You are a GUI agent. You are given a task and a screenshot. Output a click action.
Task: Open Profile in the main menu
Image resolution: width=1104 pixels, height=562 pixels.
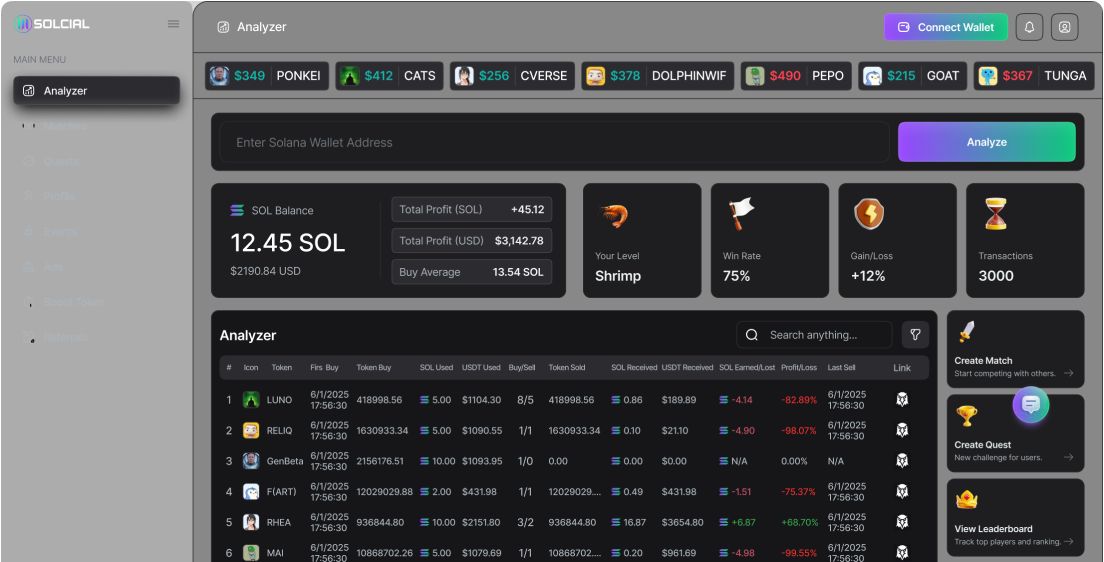(x=96, y=196)
